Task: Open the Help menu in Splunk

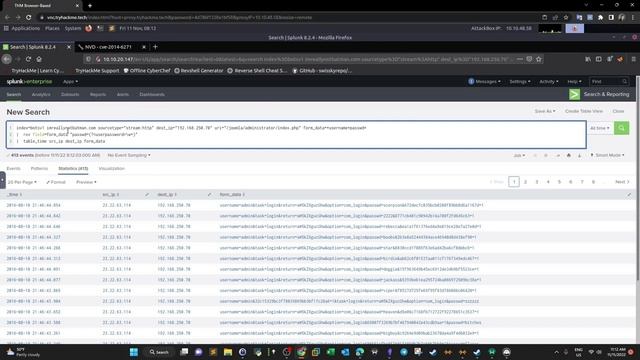Action: point(574,82)
